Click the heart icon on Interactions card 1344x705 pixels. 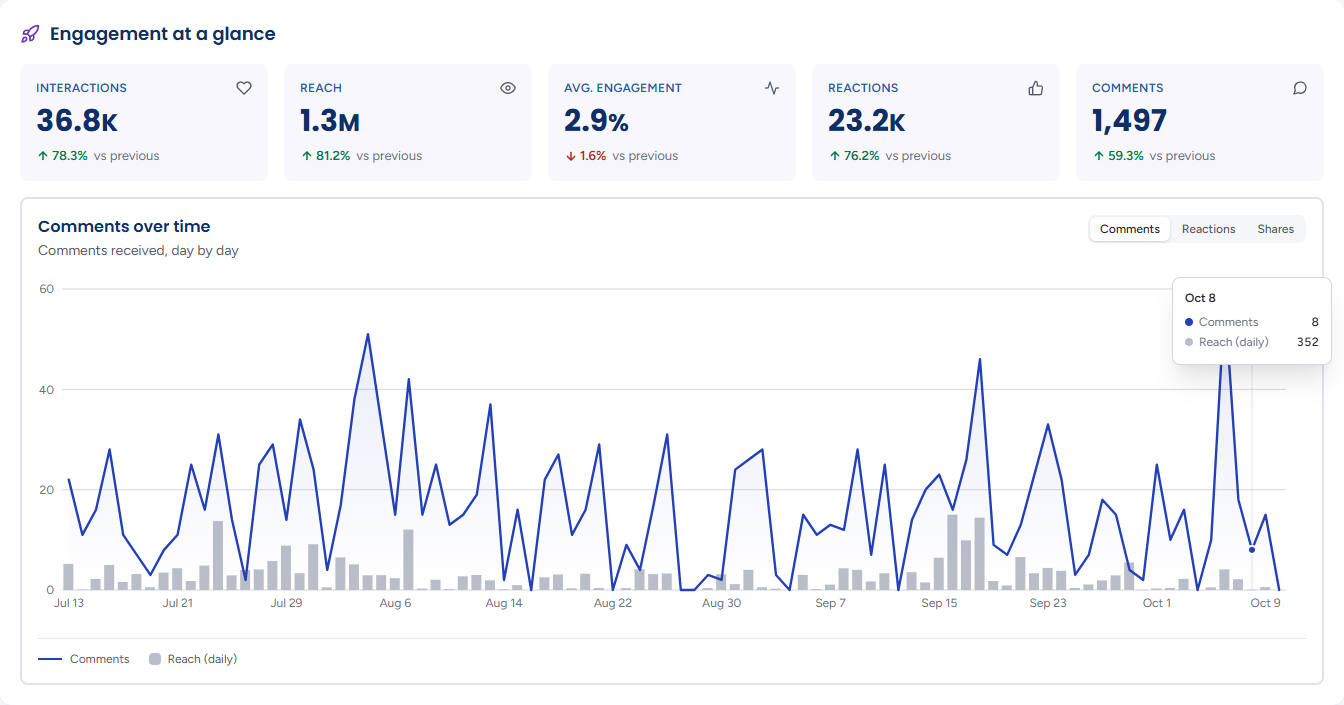(244, 88)
